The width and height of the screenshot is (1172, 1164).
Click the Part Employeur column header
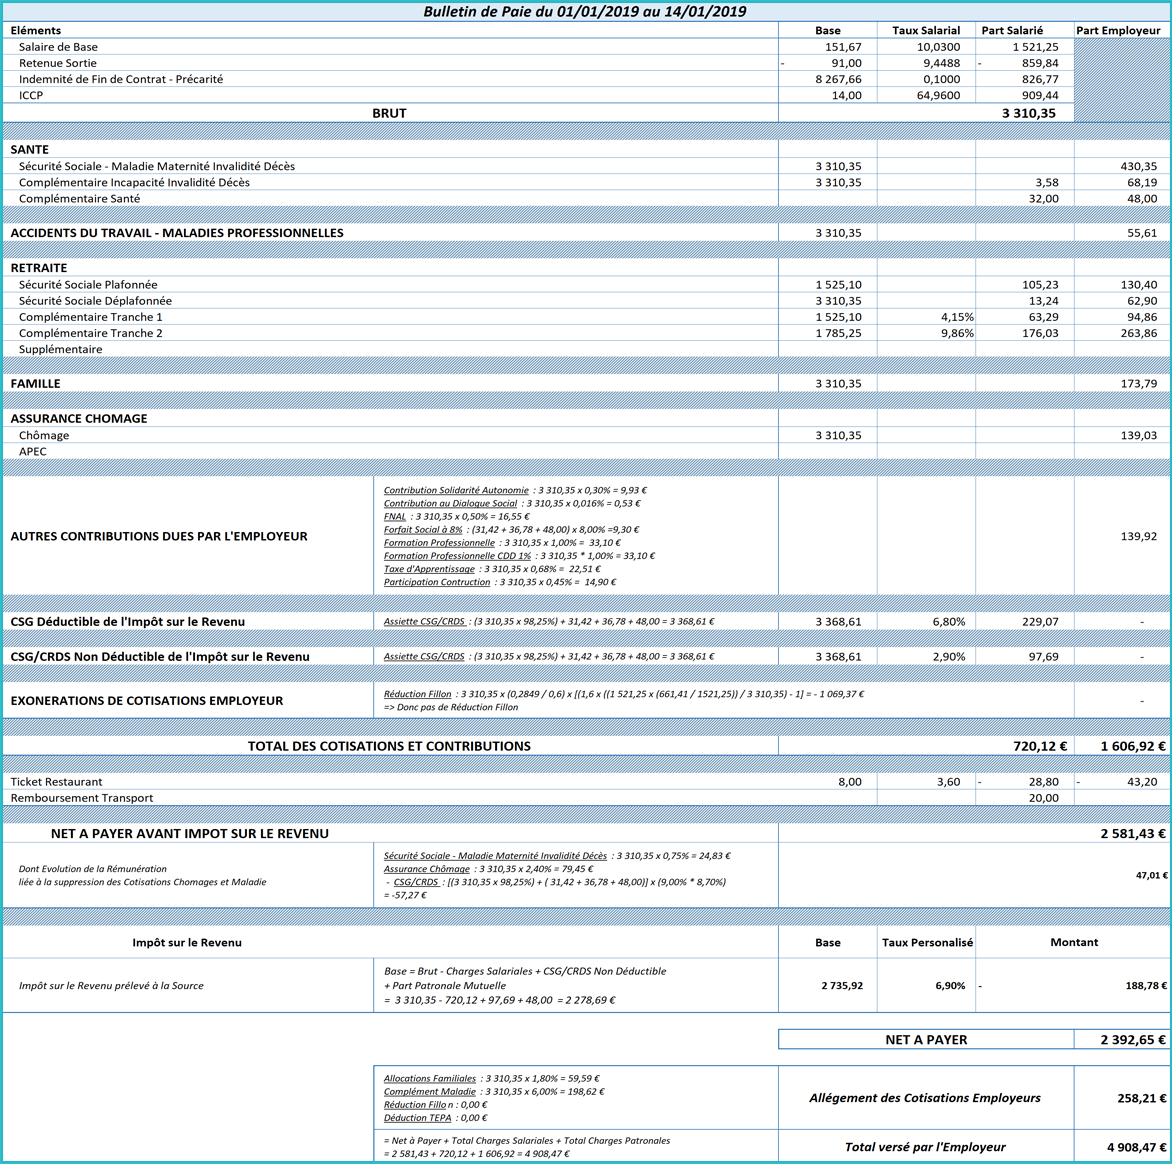click(1117, 30)
